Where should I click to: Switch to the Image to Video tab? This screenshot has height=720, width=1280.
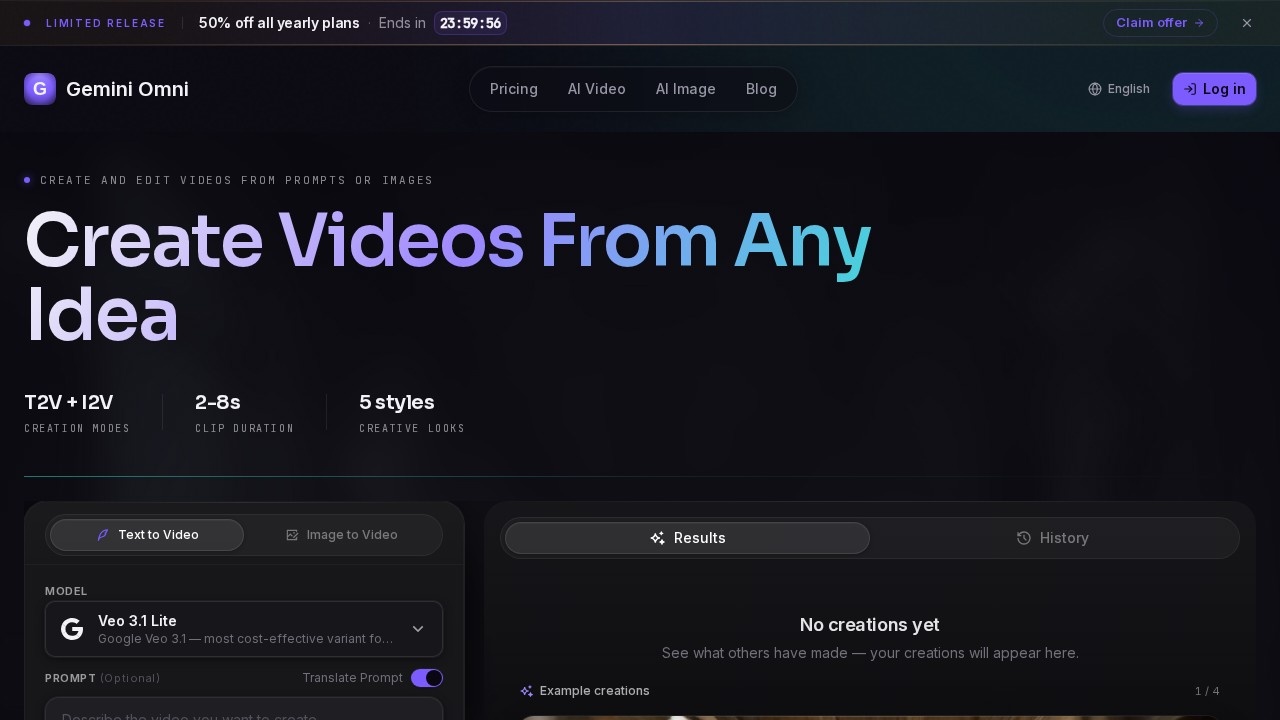pos(342,535)
